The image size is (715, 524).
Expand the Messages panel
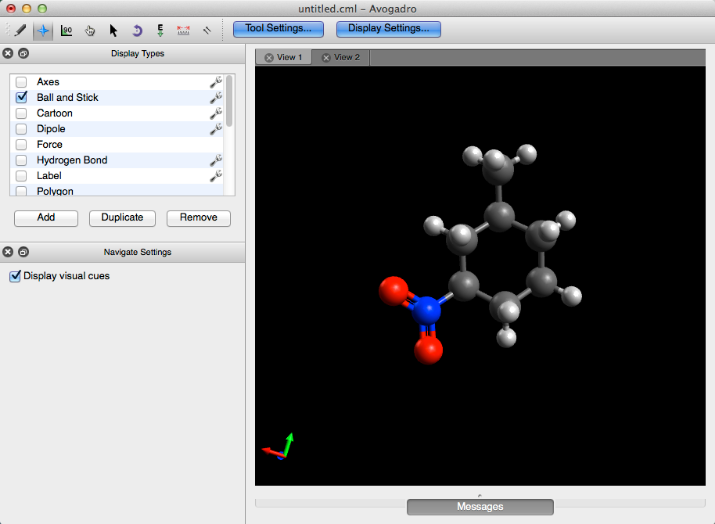point(480,506)
